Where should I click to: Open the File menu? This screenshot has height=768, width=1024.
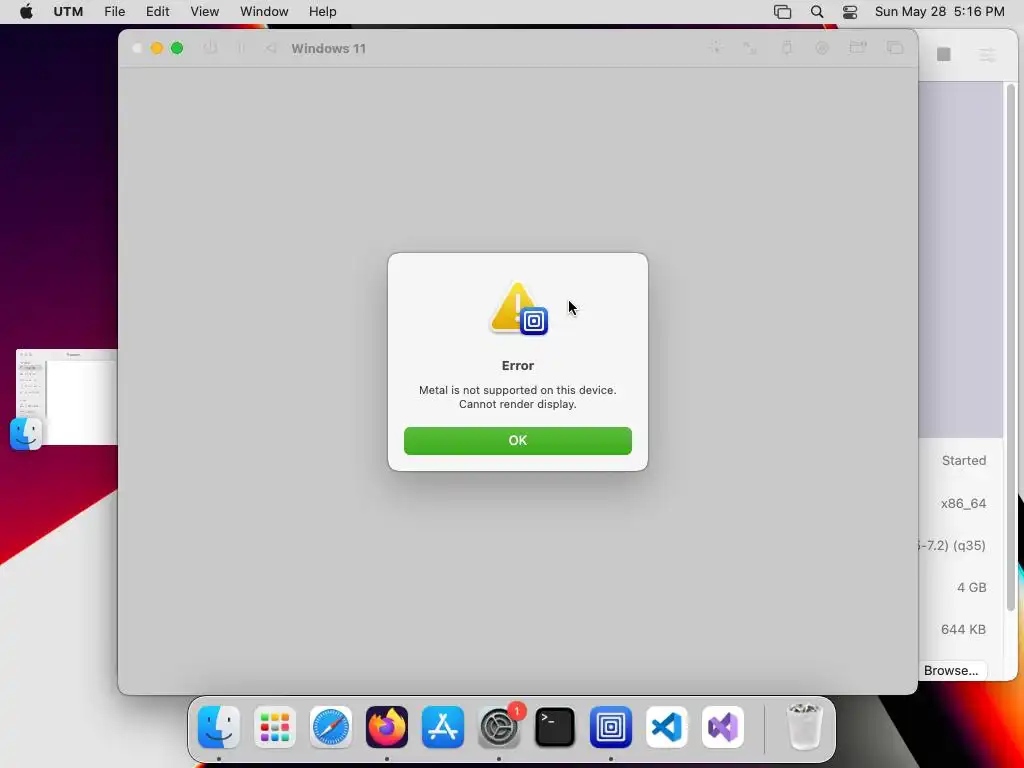click(114, 12)
